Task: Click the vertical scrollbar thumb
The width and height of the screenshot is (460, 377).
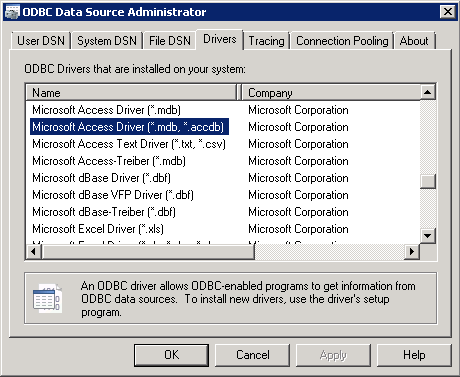Action: click(428, 182)
